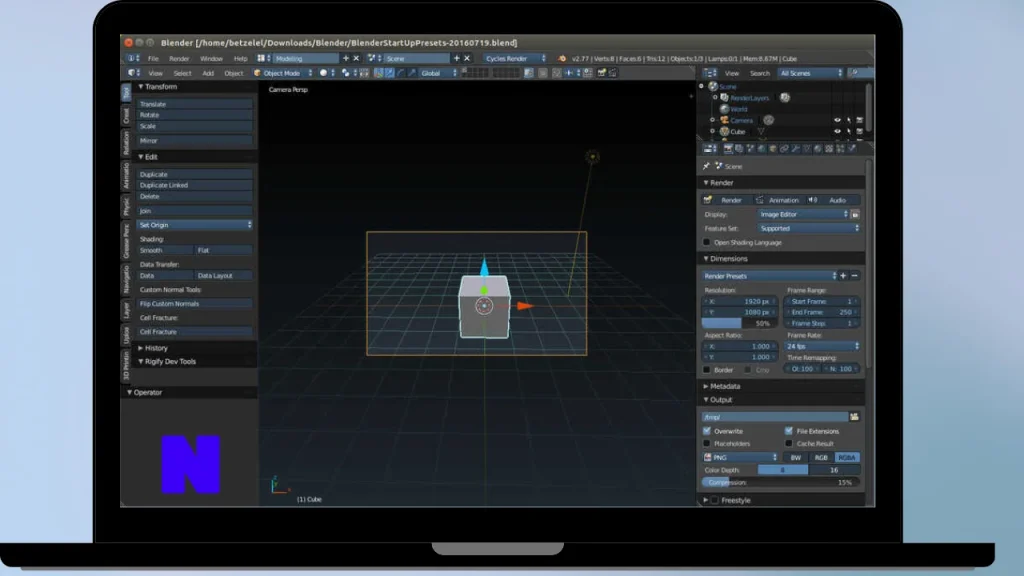This screenshot has width=1024, height=576.
Task: Enable the Freestyle panel checkbox
Action: [715, 500]
